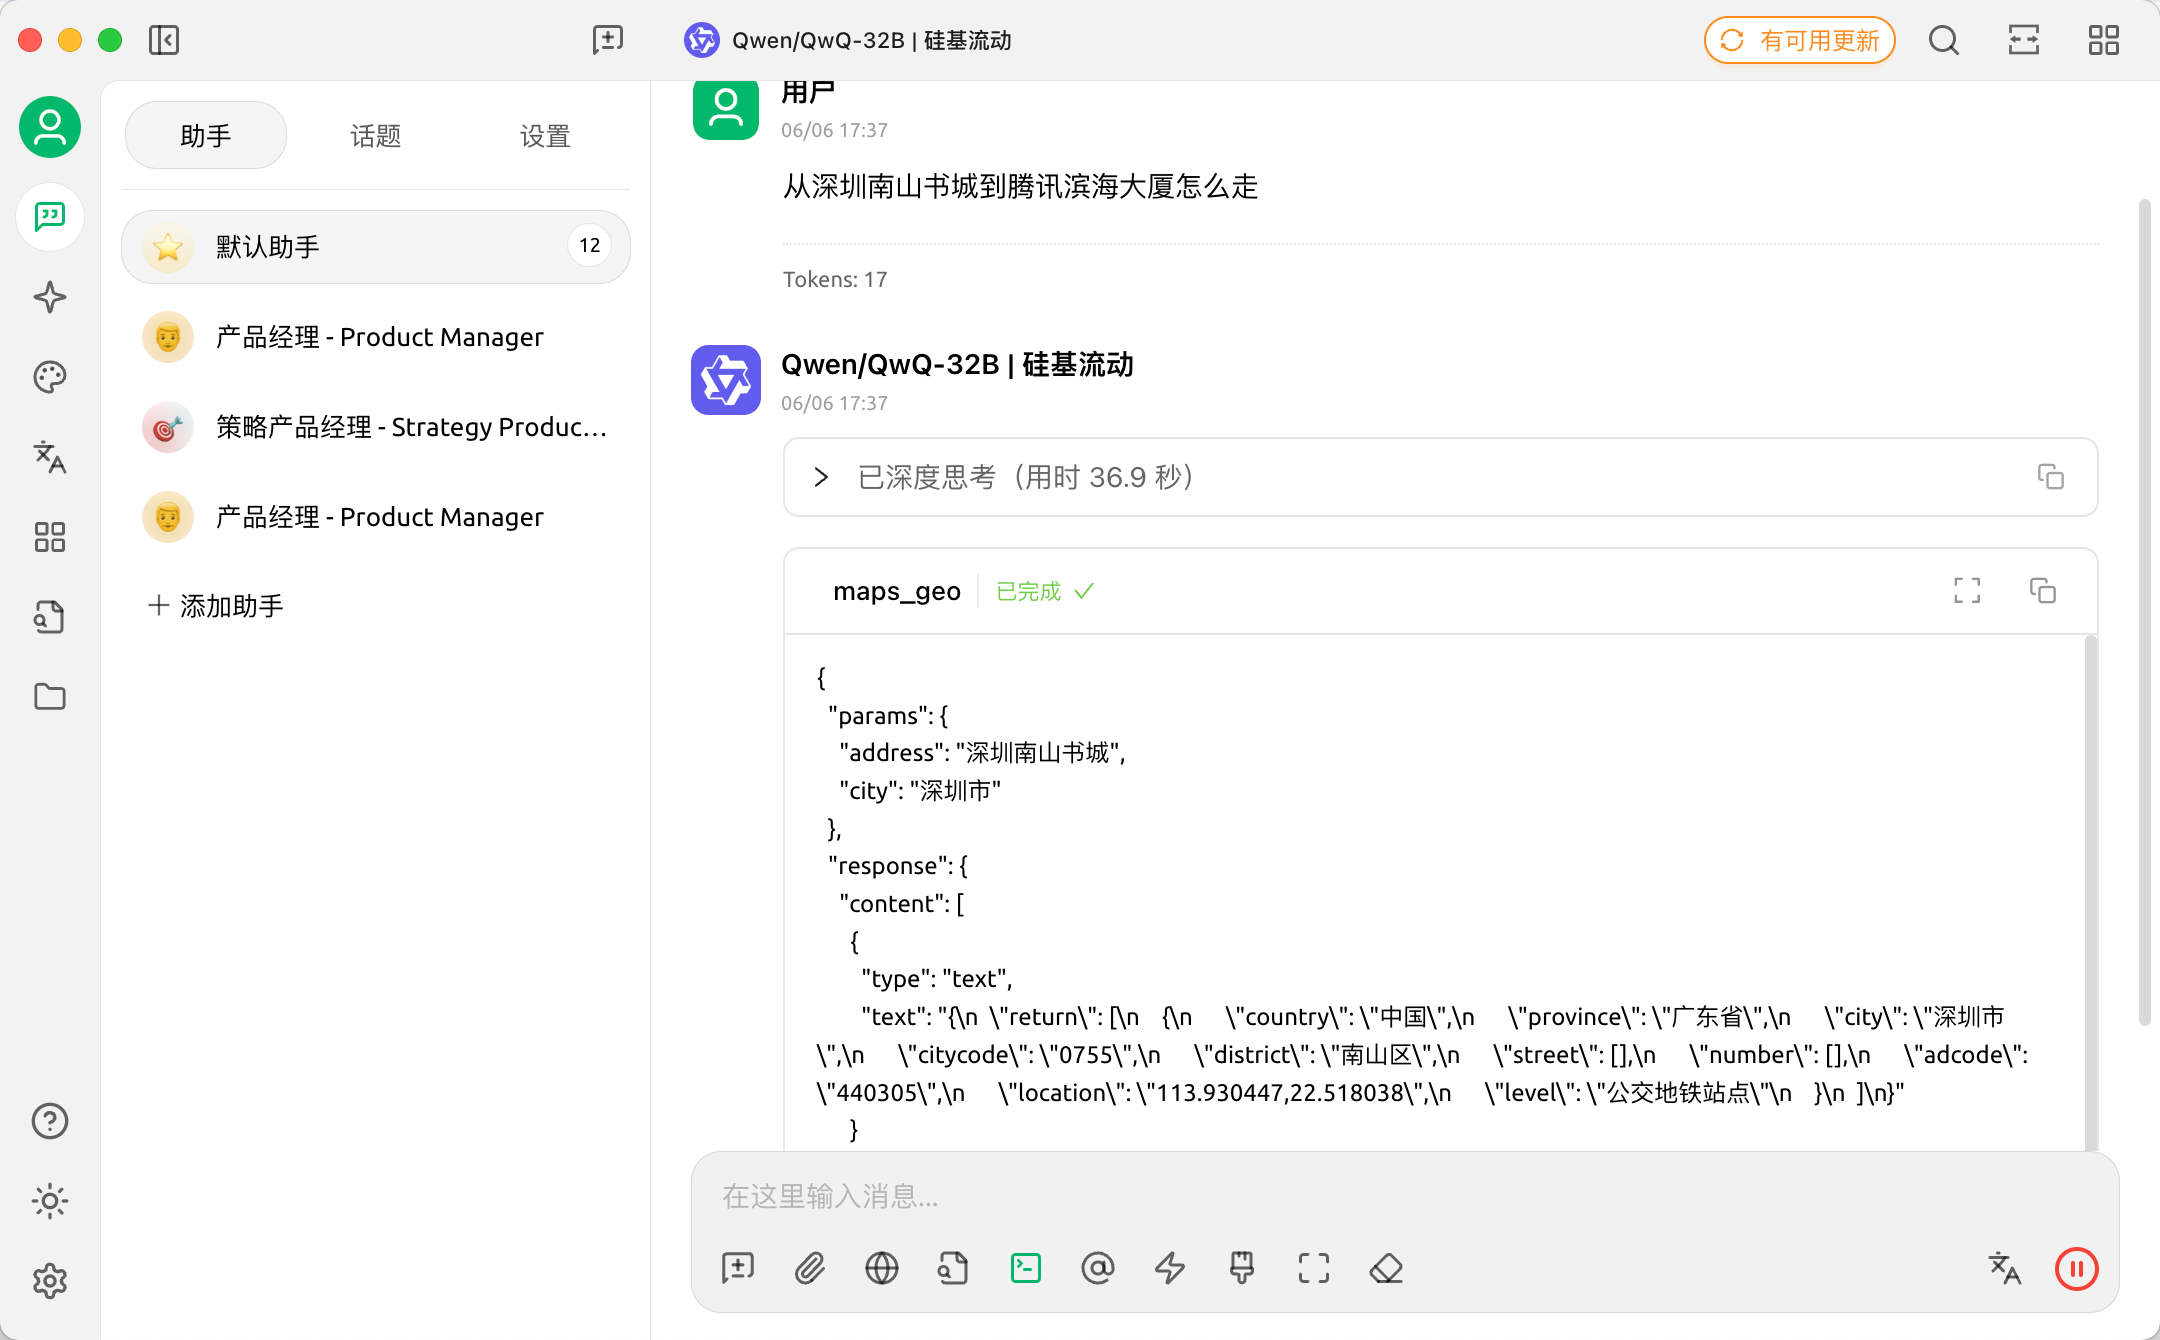Click the chat area vertical scrollbar

coord(2144,612)
